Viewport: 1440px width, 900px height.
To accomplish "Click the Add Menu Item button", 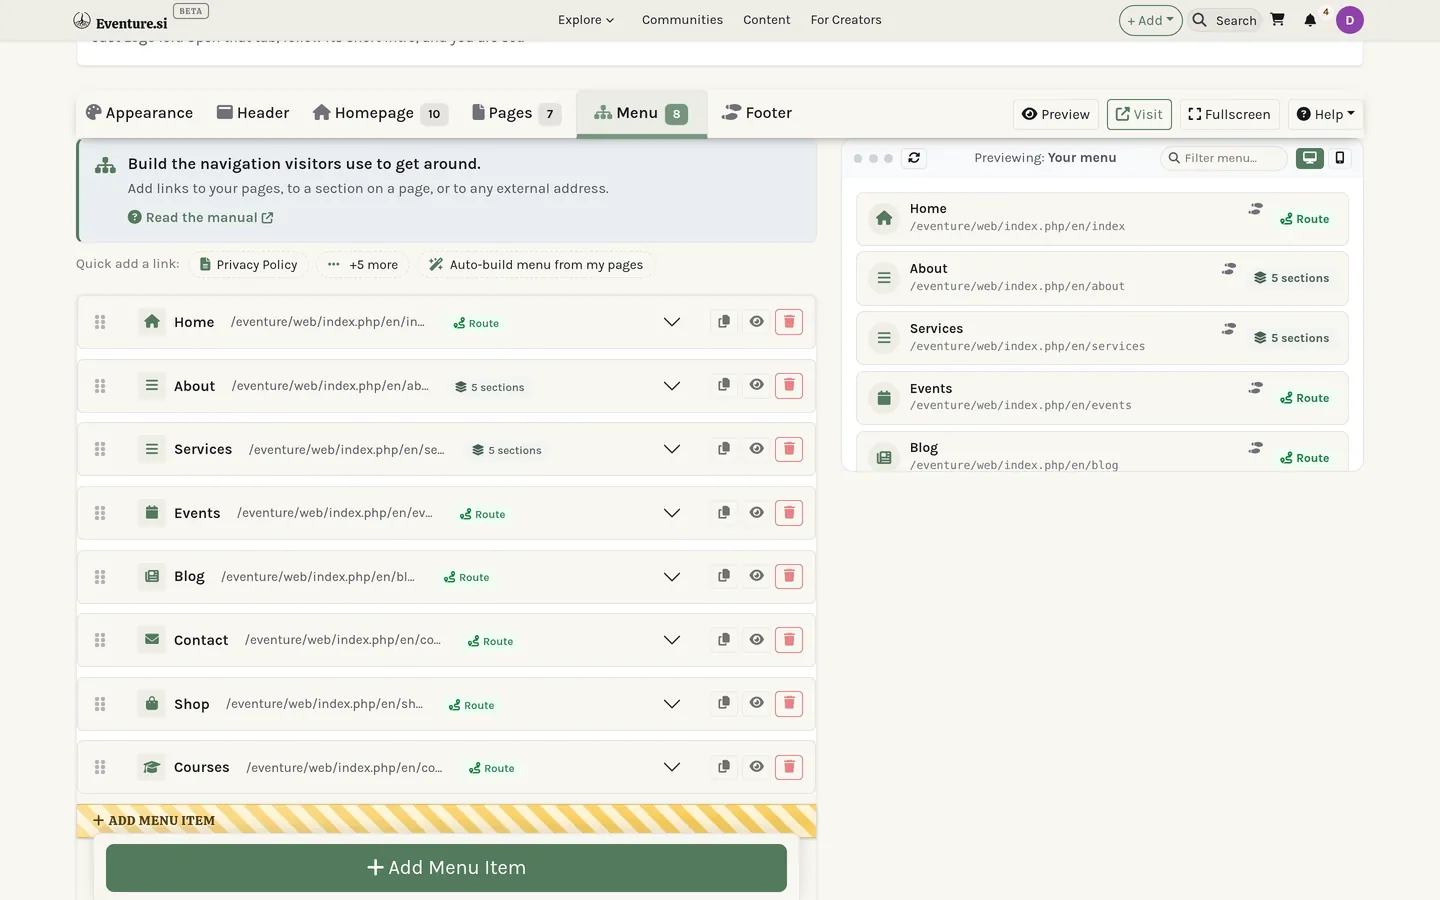I will [x=446, y=868].
